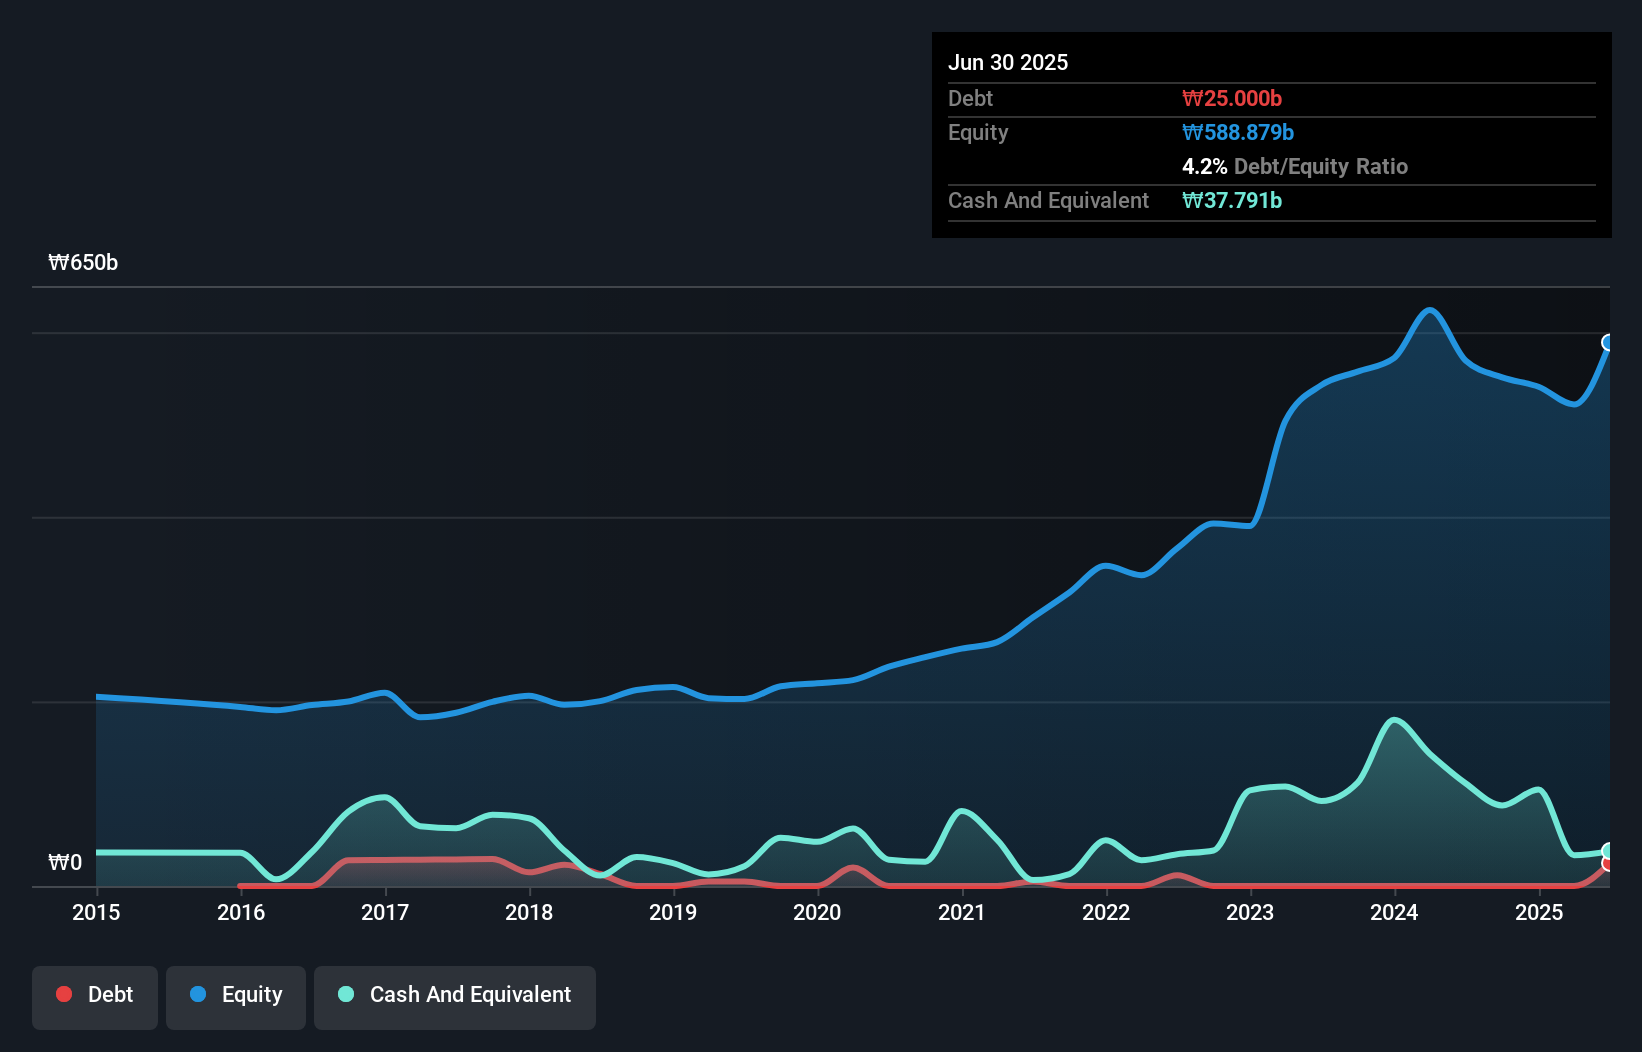Click the blue Equity dot in legend
Image resolution: width=1642 pixels, height=1052 pixels.
(198, 994)
